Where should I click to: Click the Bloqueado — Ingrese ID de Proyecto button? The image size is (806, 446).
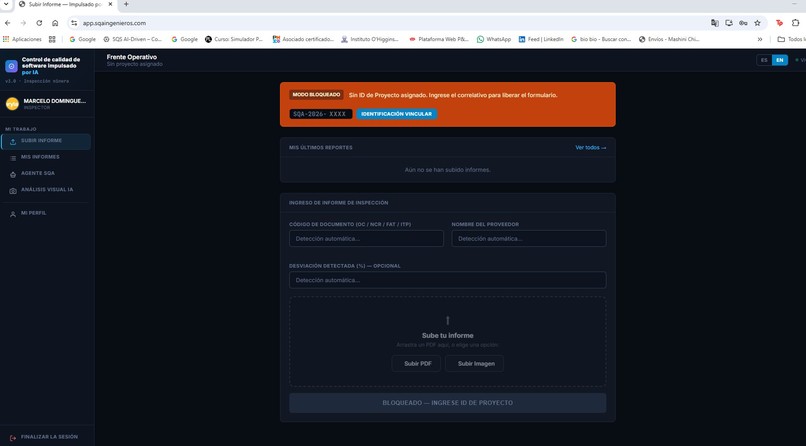pos(447,403)
